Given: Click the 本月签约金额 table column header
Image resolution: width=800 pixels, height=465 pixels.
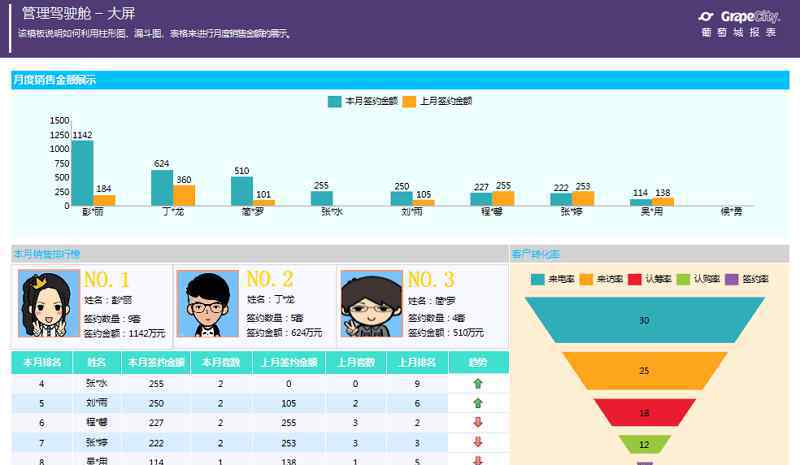Looking at the screenshot, I should click(154, 362).
